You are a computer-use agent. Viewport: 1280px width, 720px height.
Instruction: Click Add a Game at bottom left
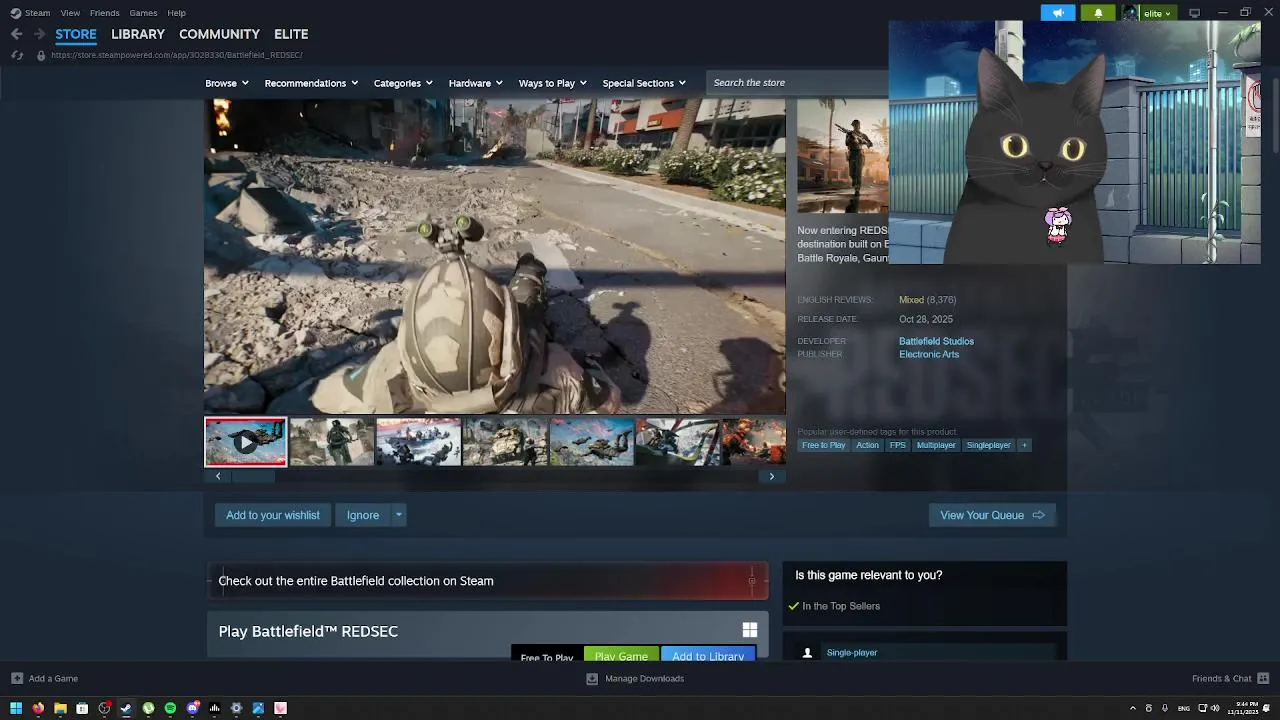click(x=44, y=679)
